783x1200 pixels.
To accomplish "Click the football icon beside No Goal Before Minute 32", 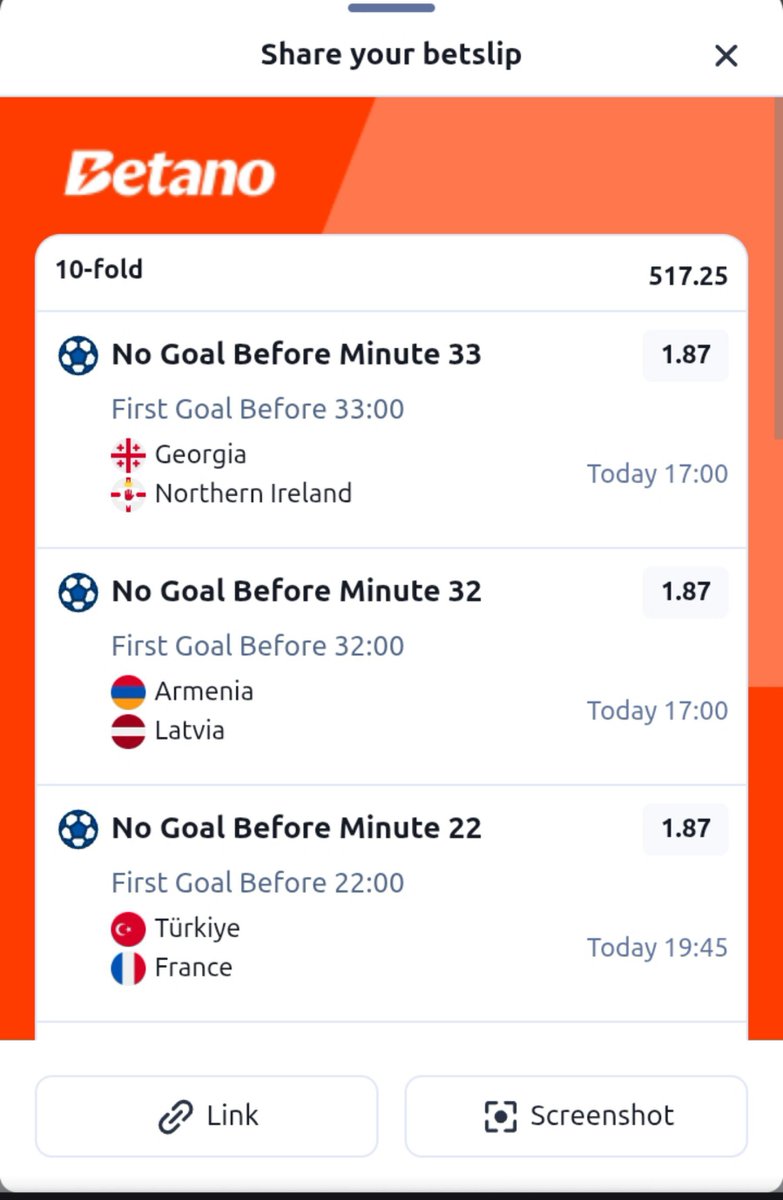I will [78, 592].
